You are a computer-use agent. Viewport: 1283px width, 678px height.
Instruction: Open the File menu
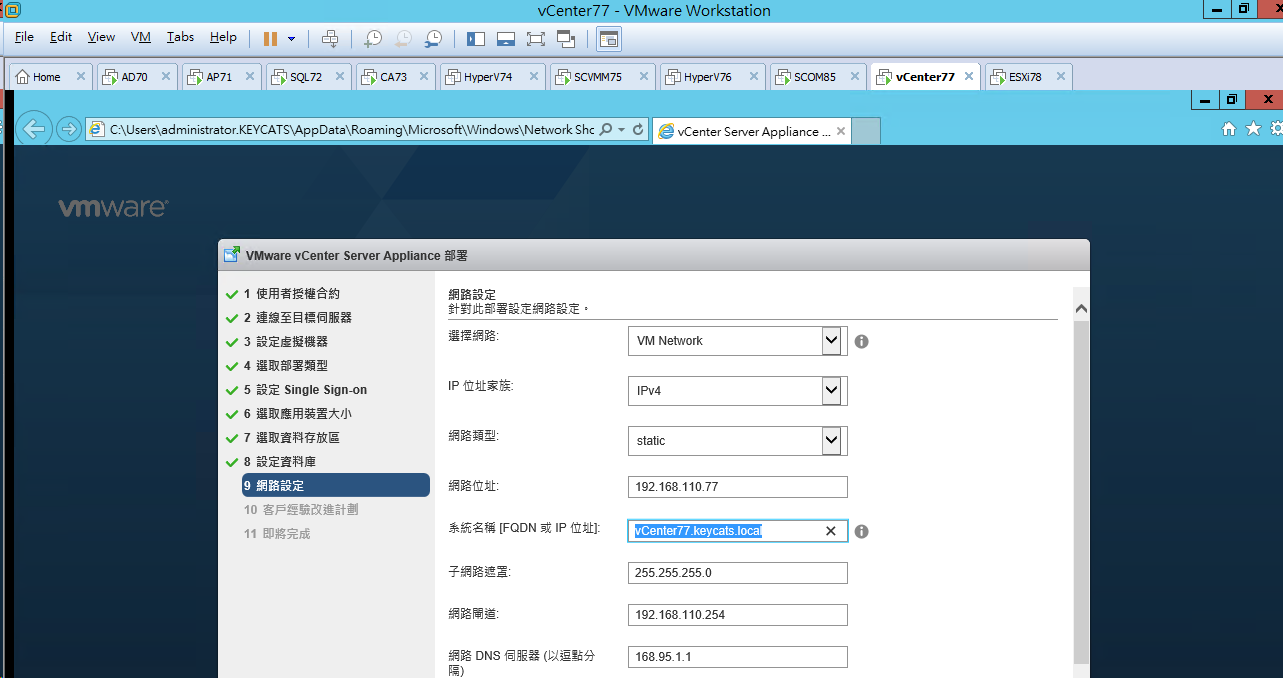coord(24,37)
